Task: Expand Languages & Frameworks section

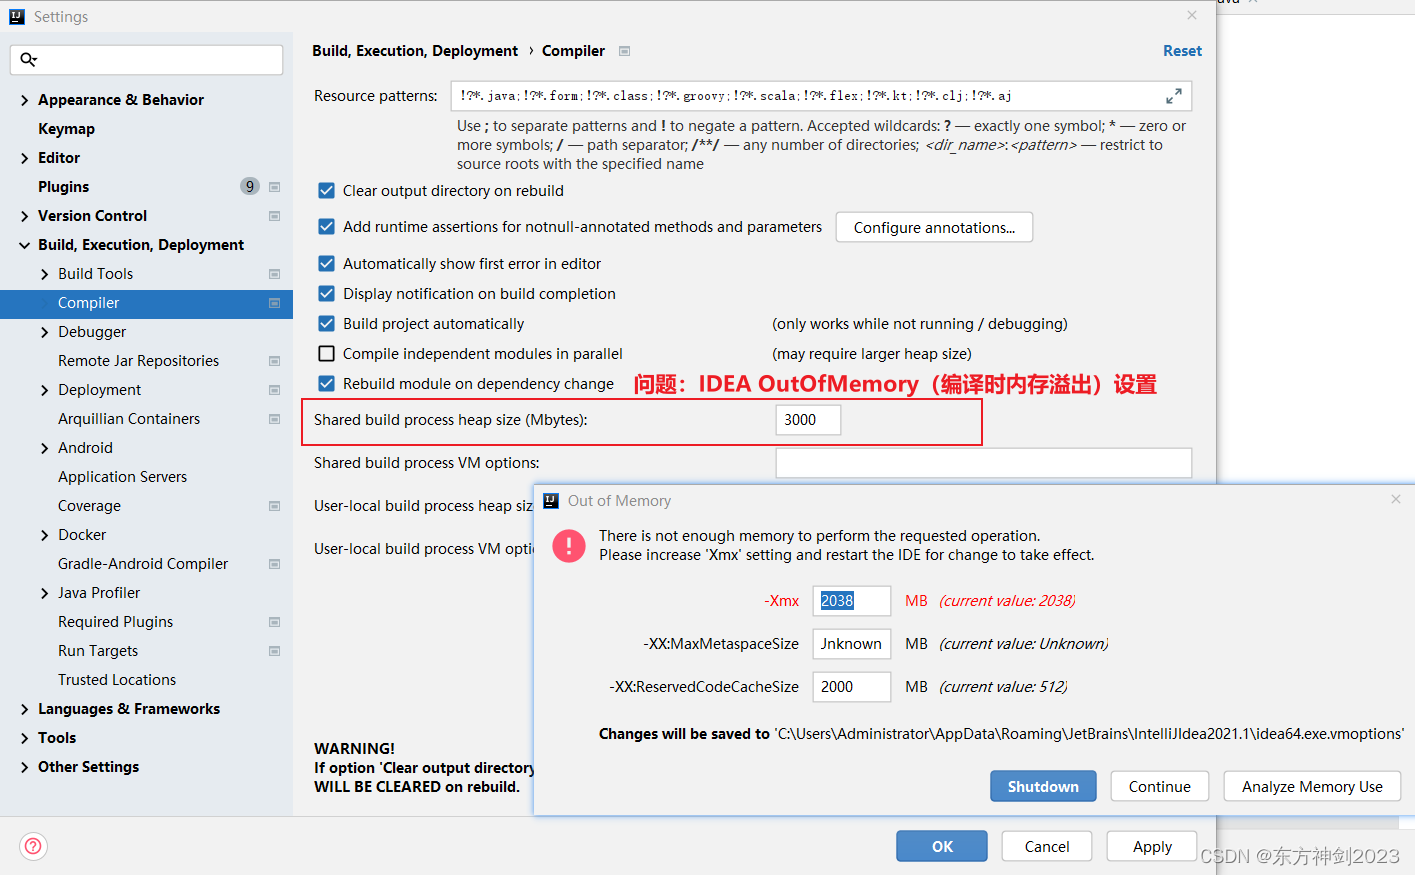Action: point(24,709)
